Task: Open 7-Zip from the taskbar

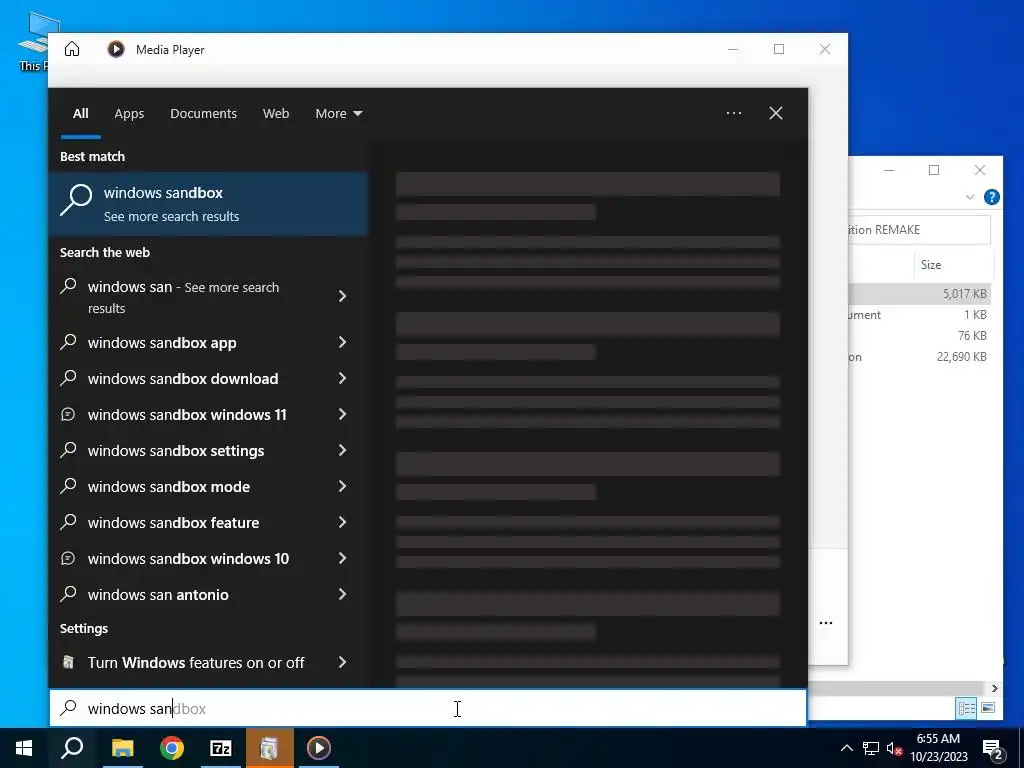Action: pos(221,748)
